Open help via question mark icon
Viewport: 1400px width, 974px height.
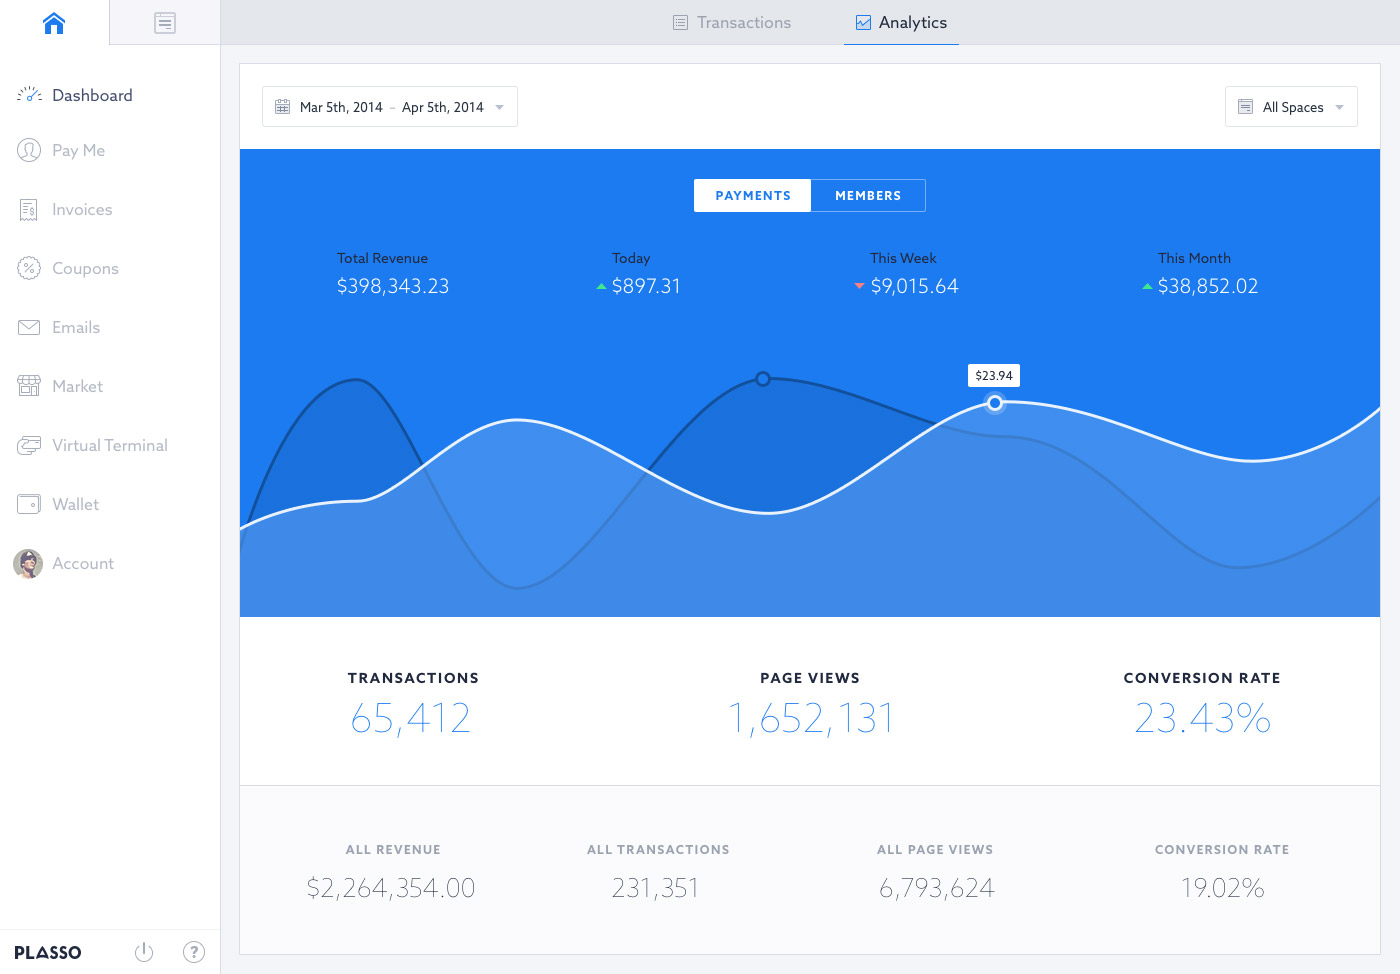(x=194, y=952)
